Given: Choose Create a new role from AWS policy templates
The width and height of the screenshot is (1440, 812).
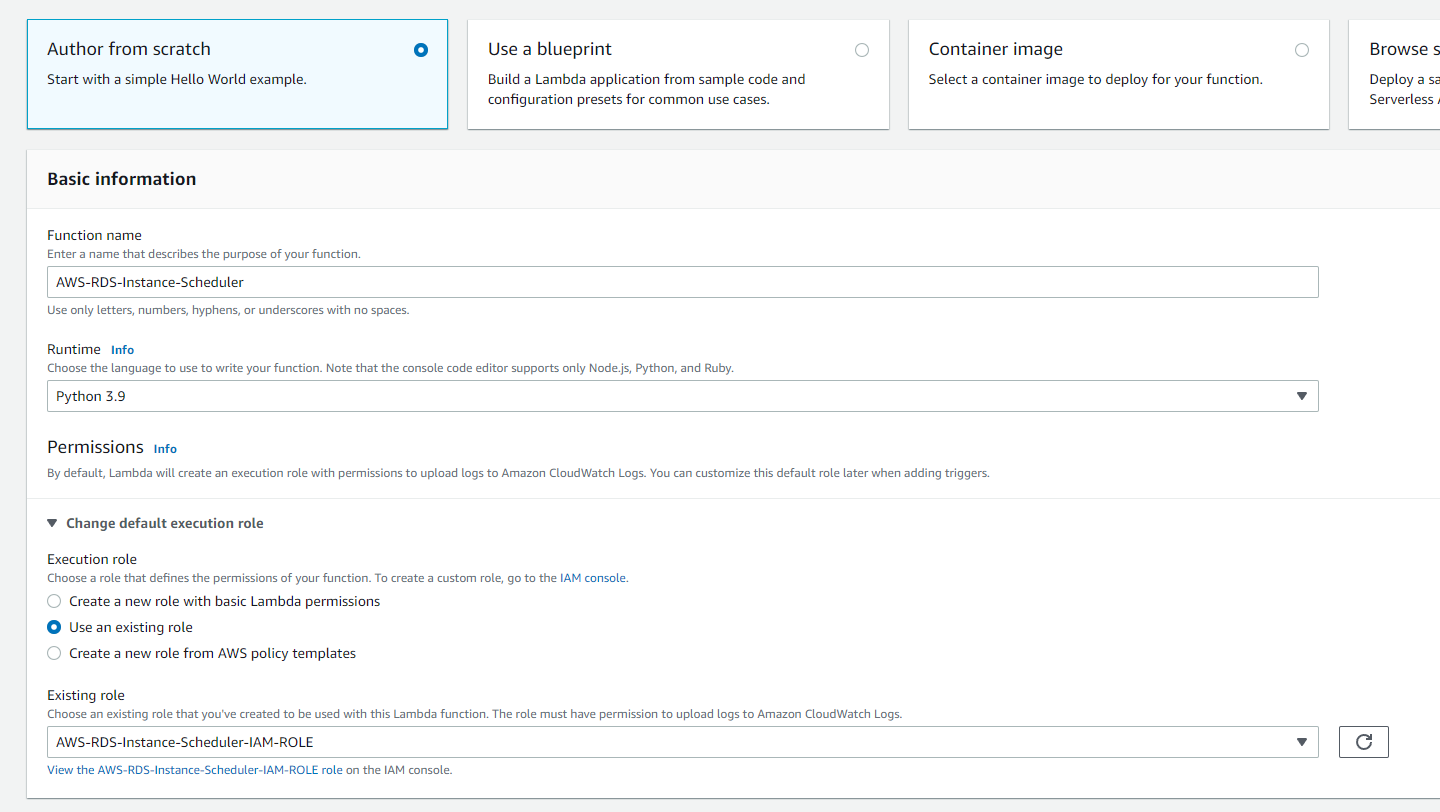Looking at the screenshot, I should [x=53, y=653].
